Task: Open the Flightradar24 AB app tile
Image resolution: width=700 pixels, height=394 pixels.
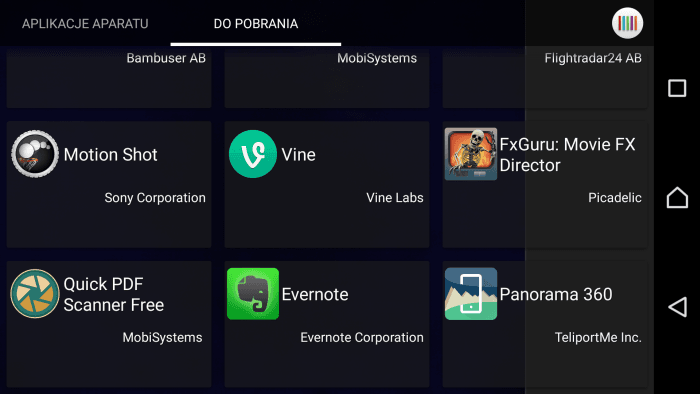Action: pyautogui.click(x=545, y=77)
